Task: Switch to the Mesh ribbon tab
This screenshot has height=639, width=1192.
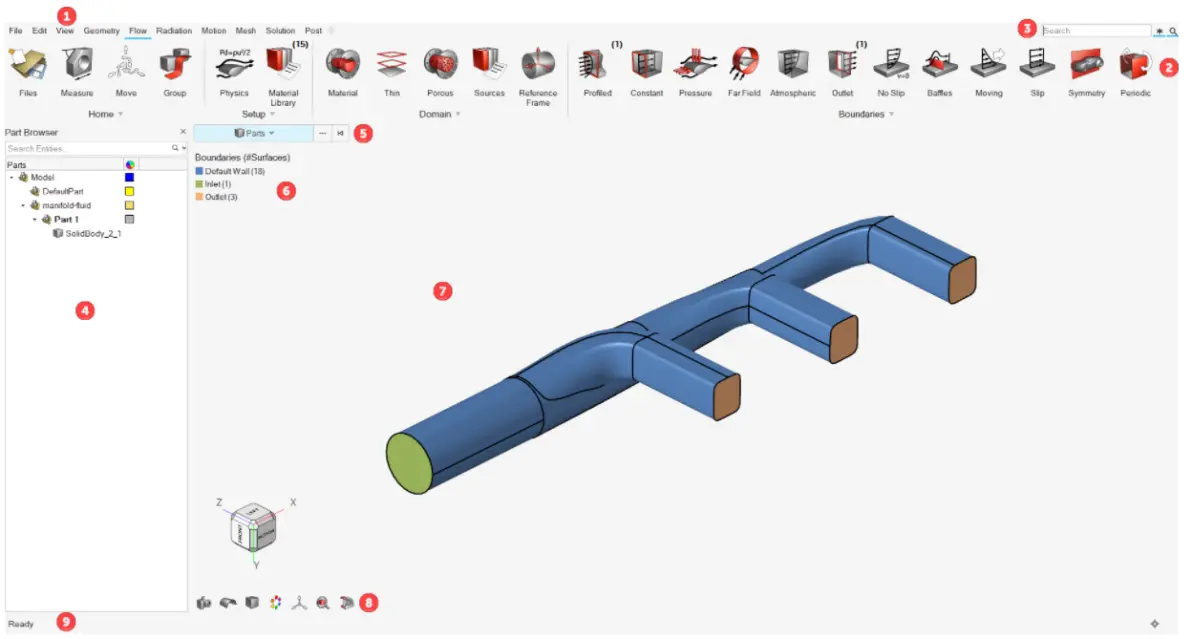Action: tap(246, 30)
